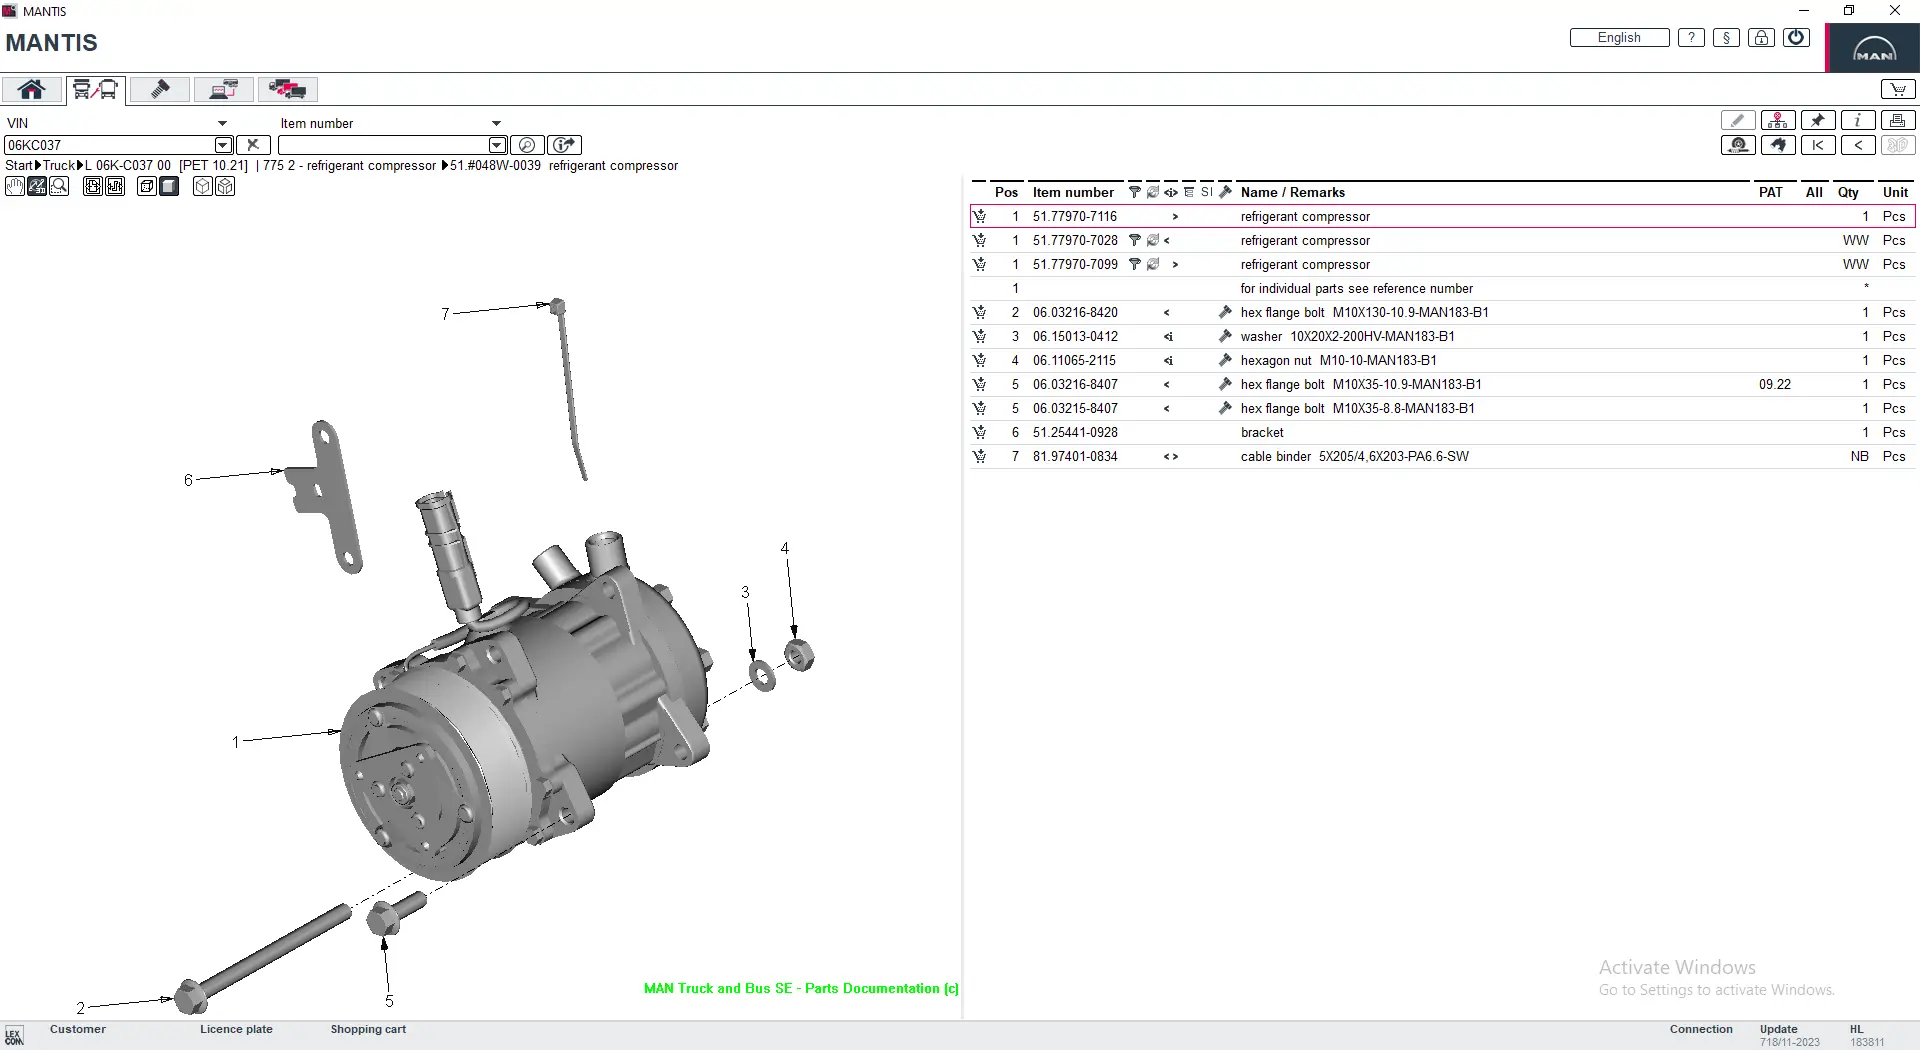The height and width of the screenshot is (1050, 1920).
Task: Open the shopping cart icon top right
Action: tap(1898, 89)
